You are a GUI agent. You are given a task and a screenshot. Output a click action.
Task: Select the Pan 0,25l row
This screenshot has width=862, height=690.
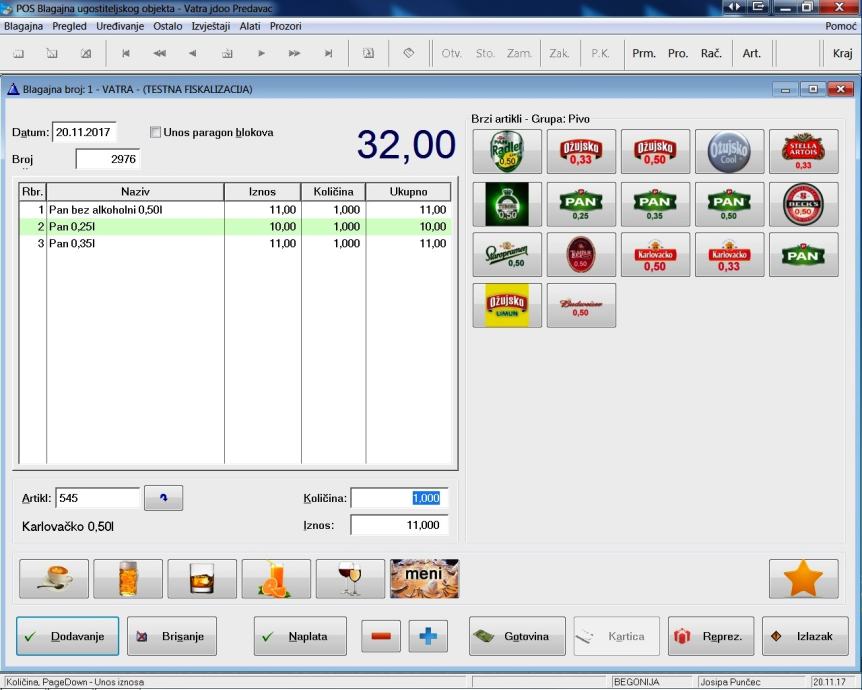click(x=235, y=227)
